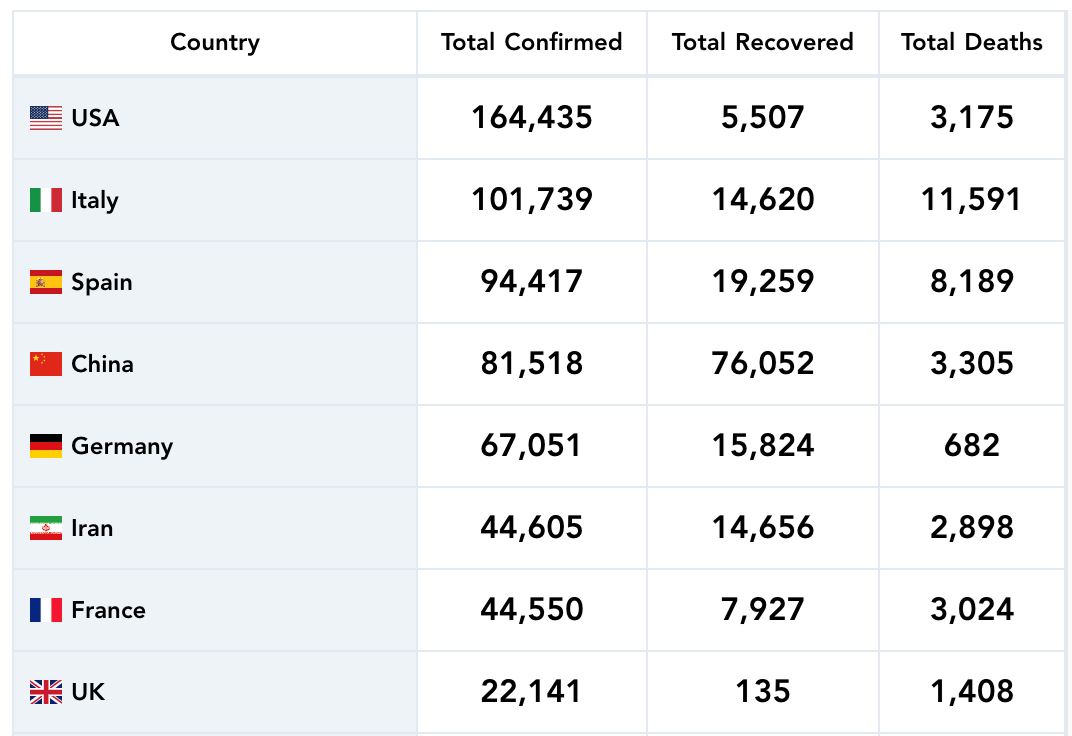The width and height of the screenshot is (1072, 736).
Task: Click the Total Recovered column header
Action: click(x=762, y=42)
